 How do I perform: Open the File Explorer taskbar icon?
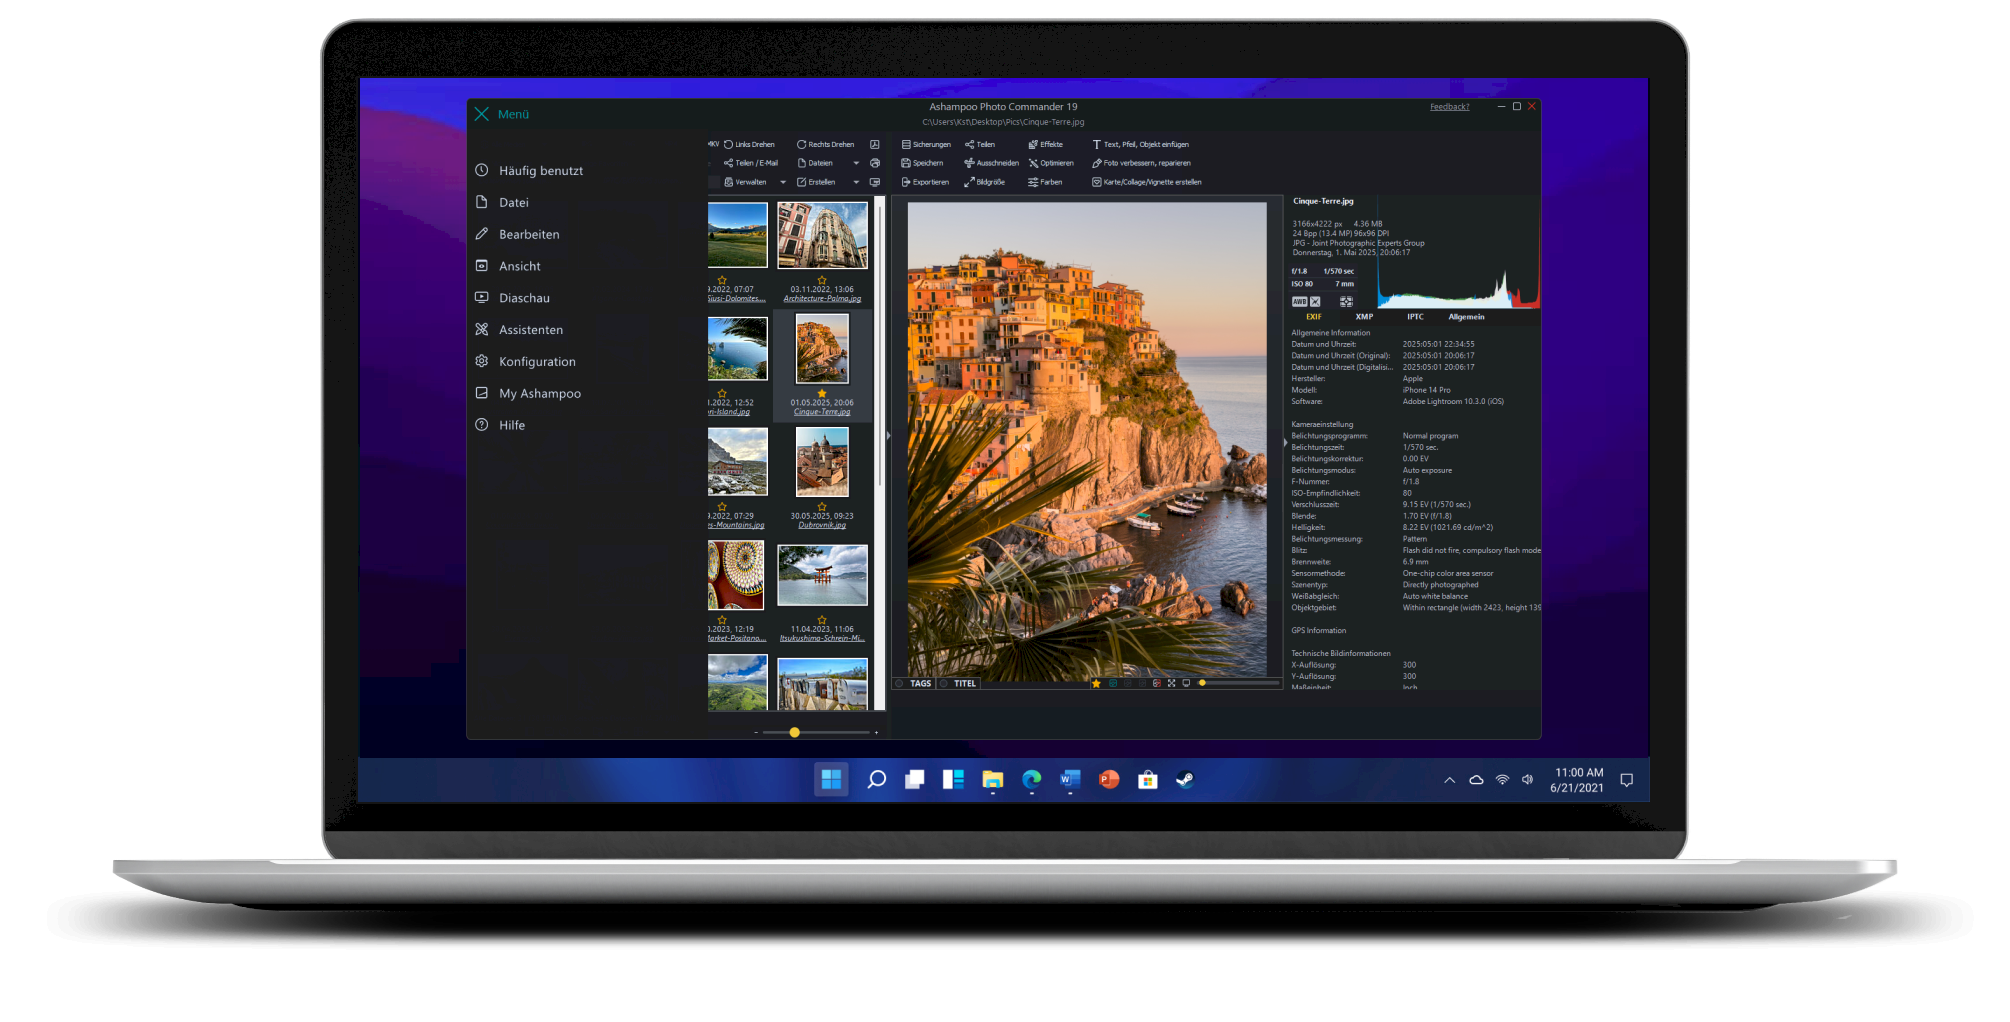click(x=992, y=780)
